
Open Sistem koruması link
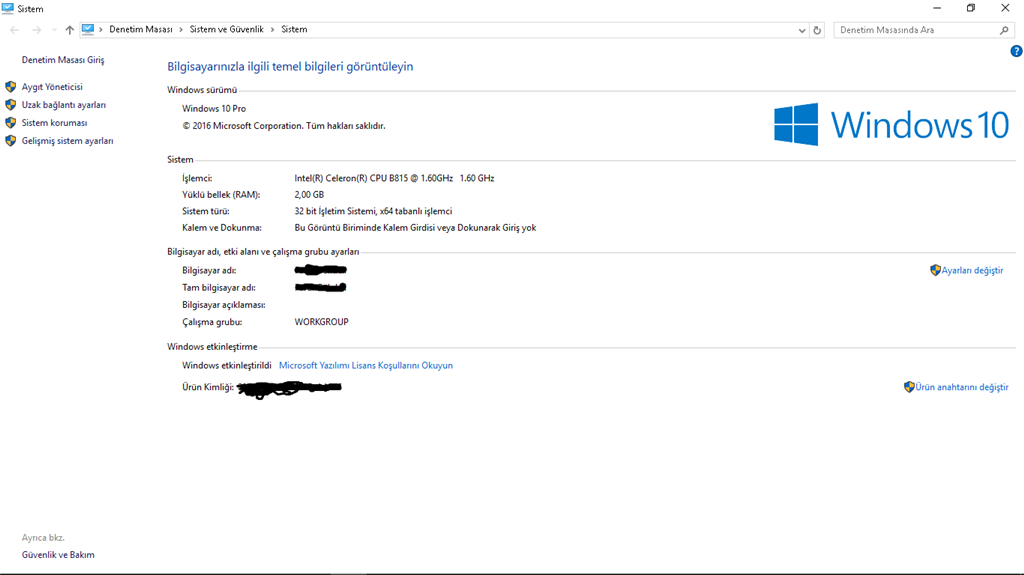point(54,123)
